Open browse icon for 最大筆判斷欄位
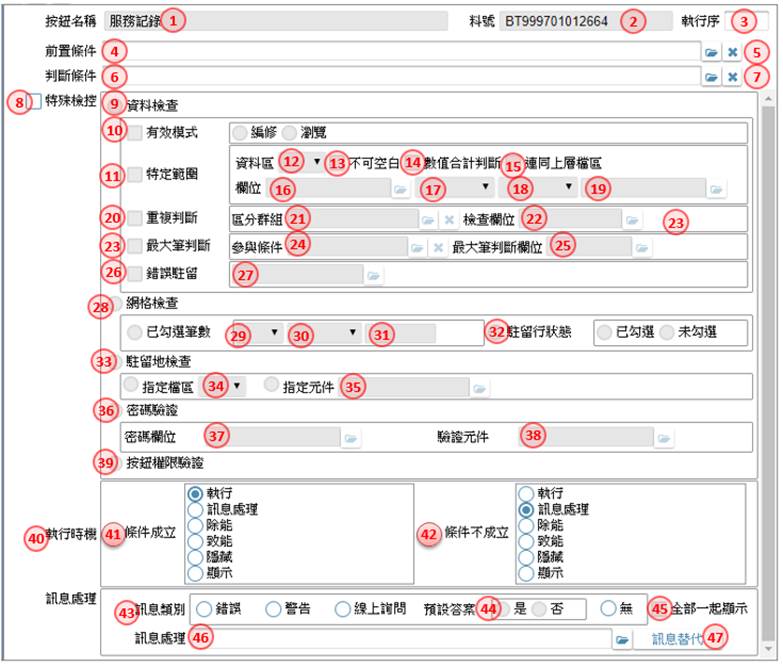This screenshot has width=783, height=665. tap(642, 248)
